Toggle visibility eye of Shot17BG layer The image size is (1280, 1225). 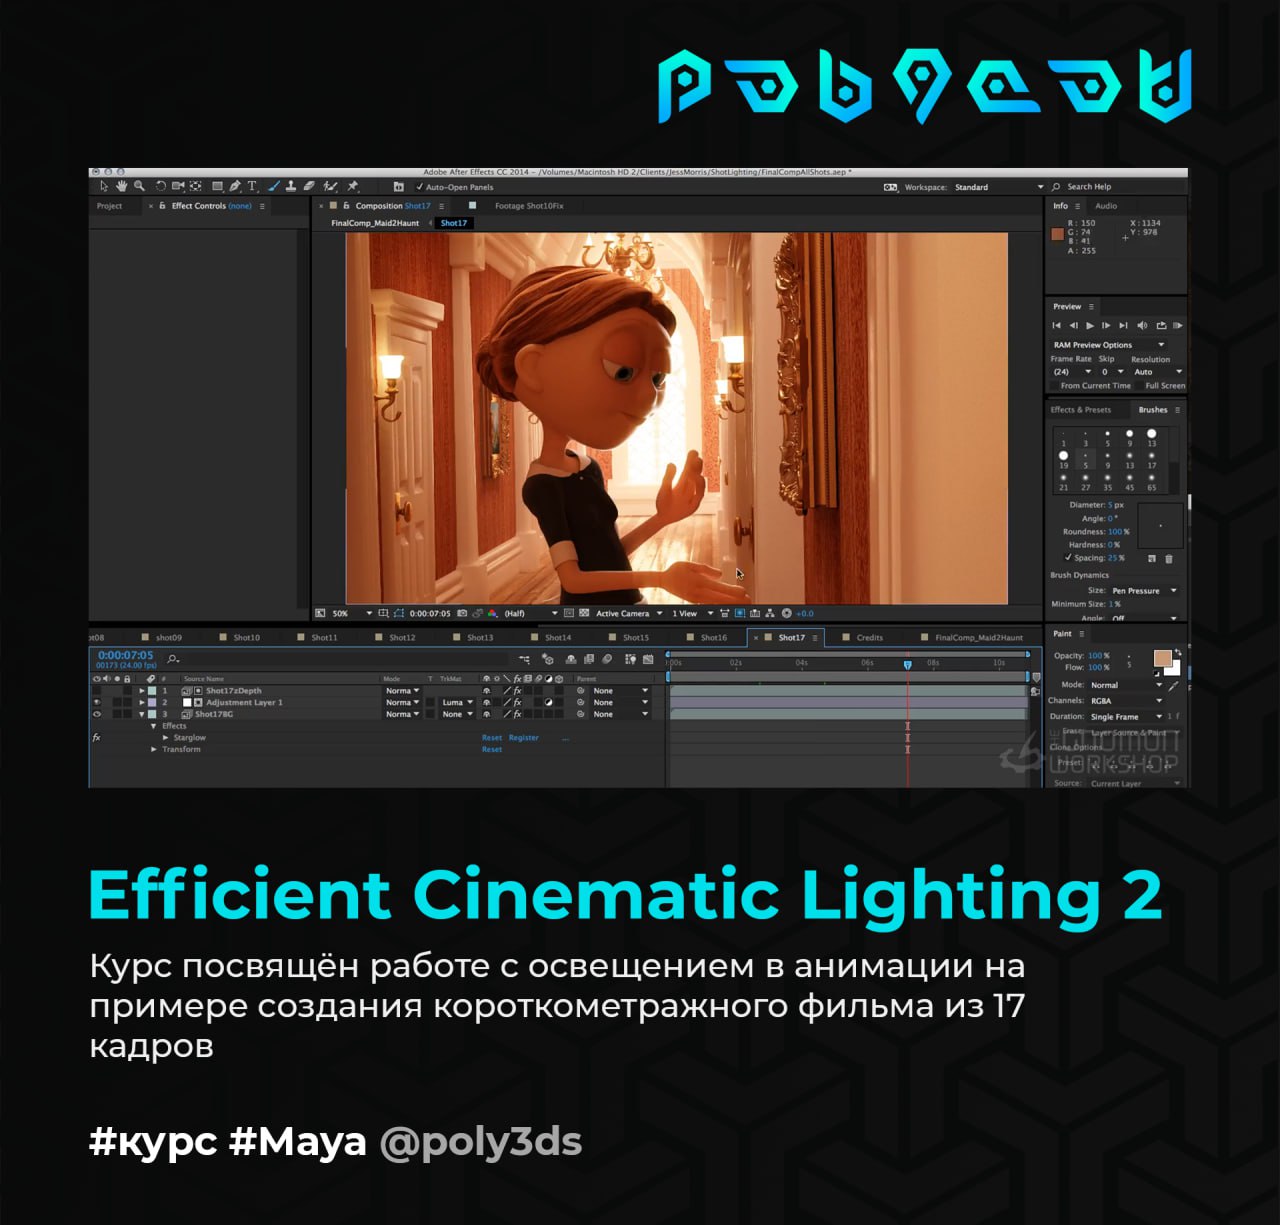click(x=96, y=714)
